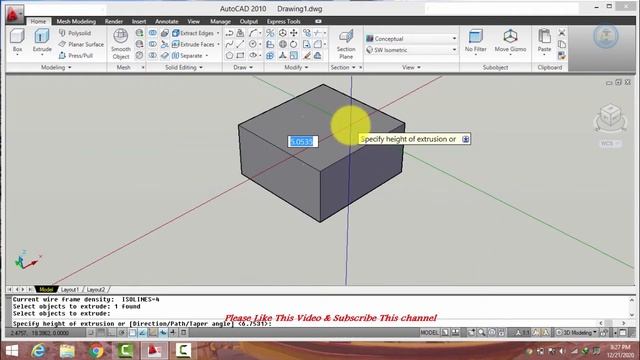640x360 pixels.
Task: Open the AutoCAD application menu button
Action: coord(14,14)
